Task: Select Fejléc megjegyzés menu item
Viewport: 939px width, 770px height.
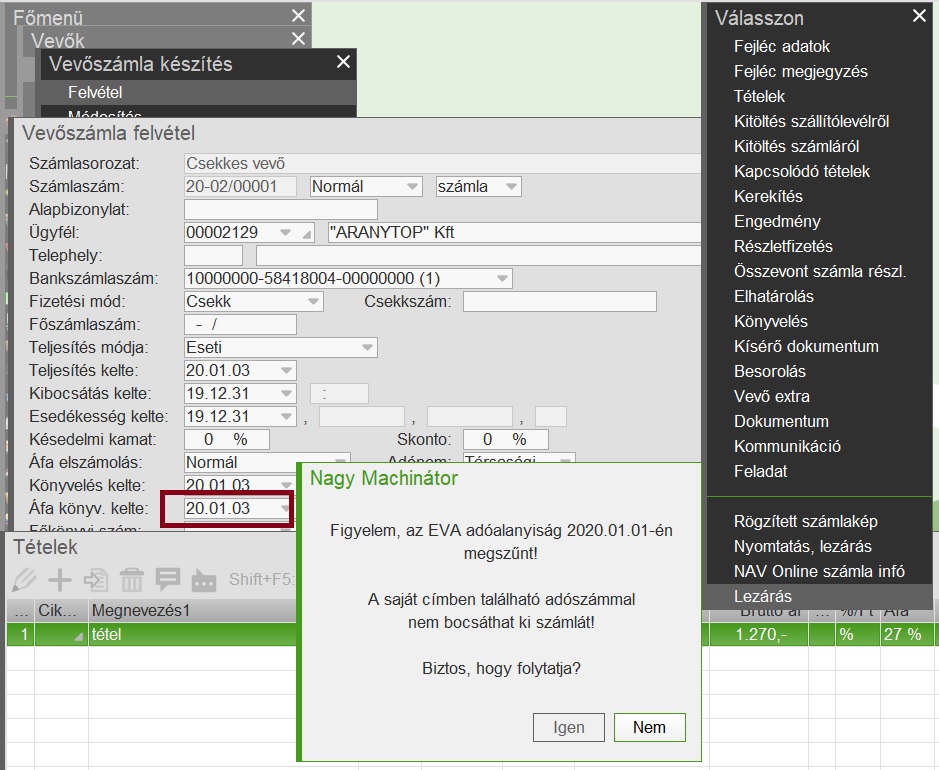Action: coord(801,71)
